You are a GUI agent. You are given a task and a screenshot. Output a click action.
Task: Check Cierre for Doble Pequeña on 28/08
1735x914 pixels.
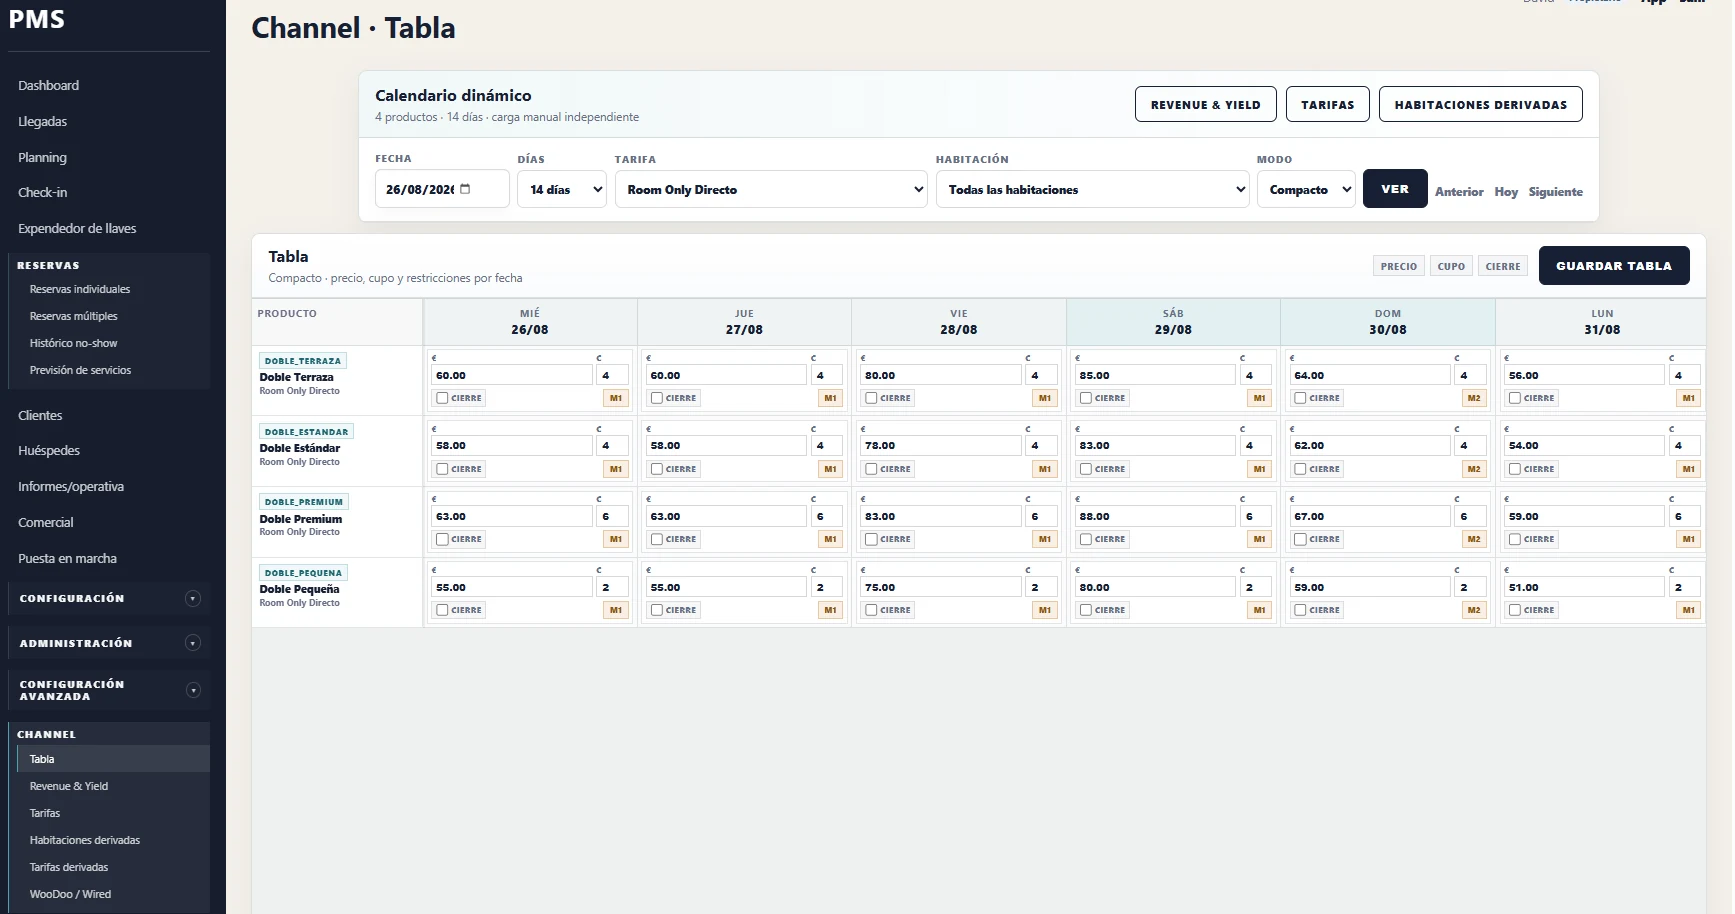[x=871, y=610]
